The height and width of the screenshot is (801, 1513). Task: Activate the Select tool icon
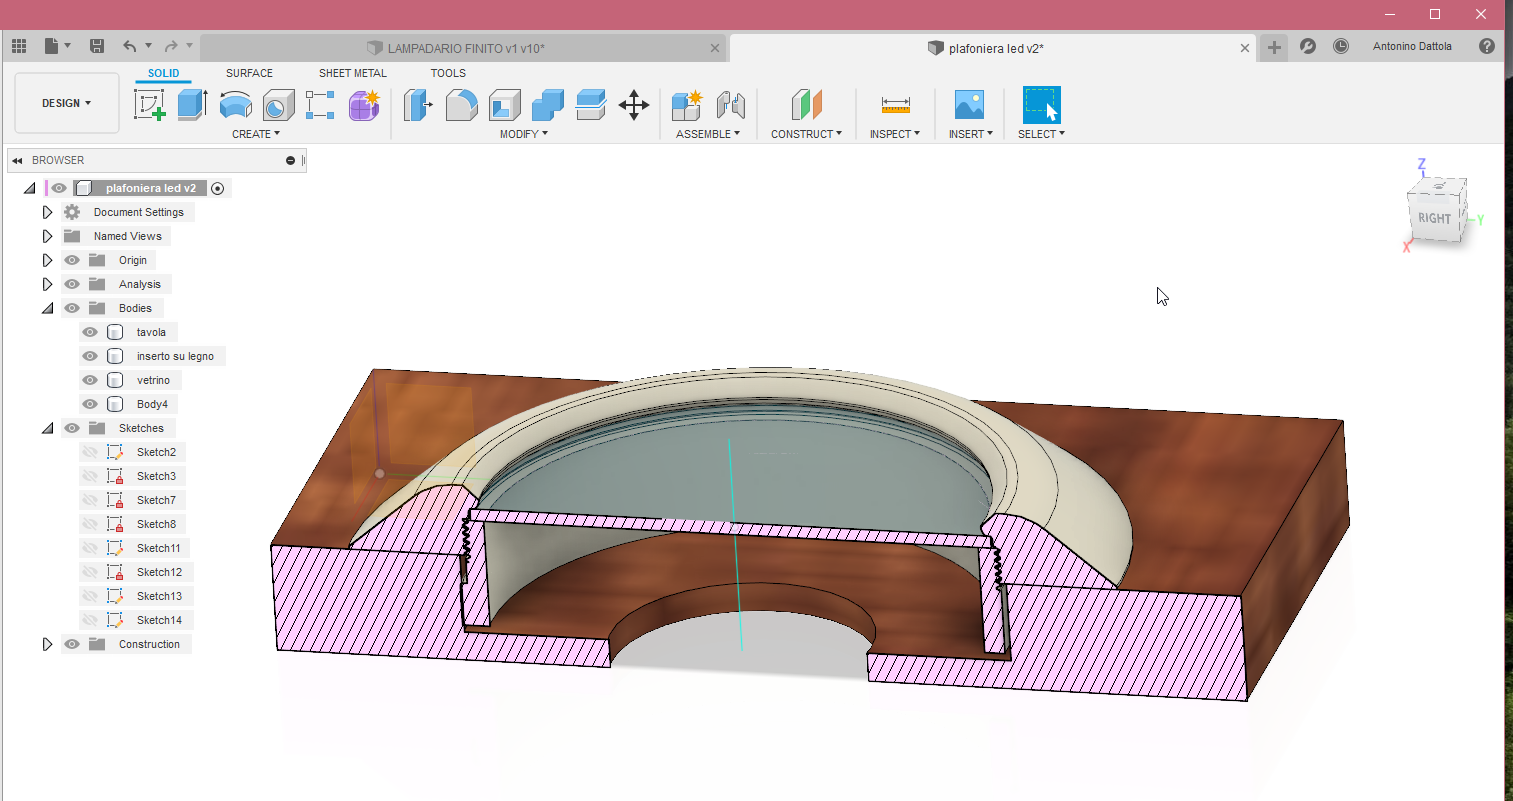click(1041, 104)
